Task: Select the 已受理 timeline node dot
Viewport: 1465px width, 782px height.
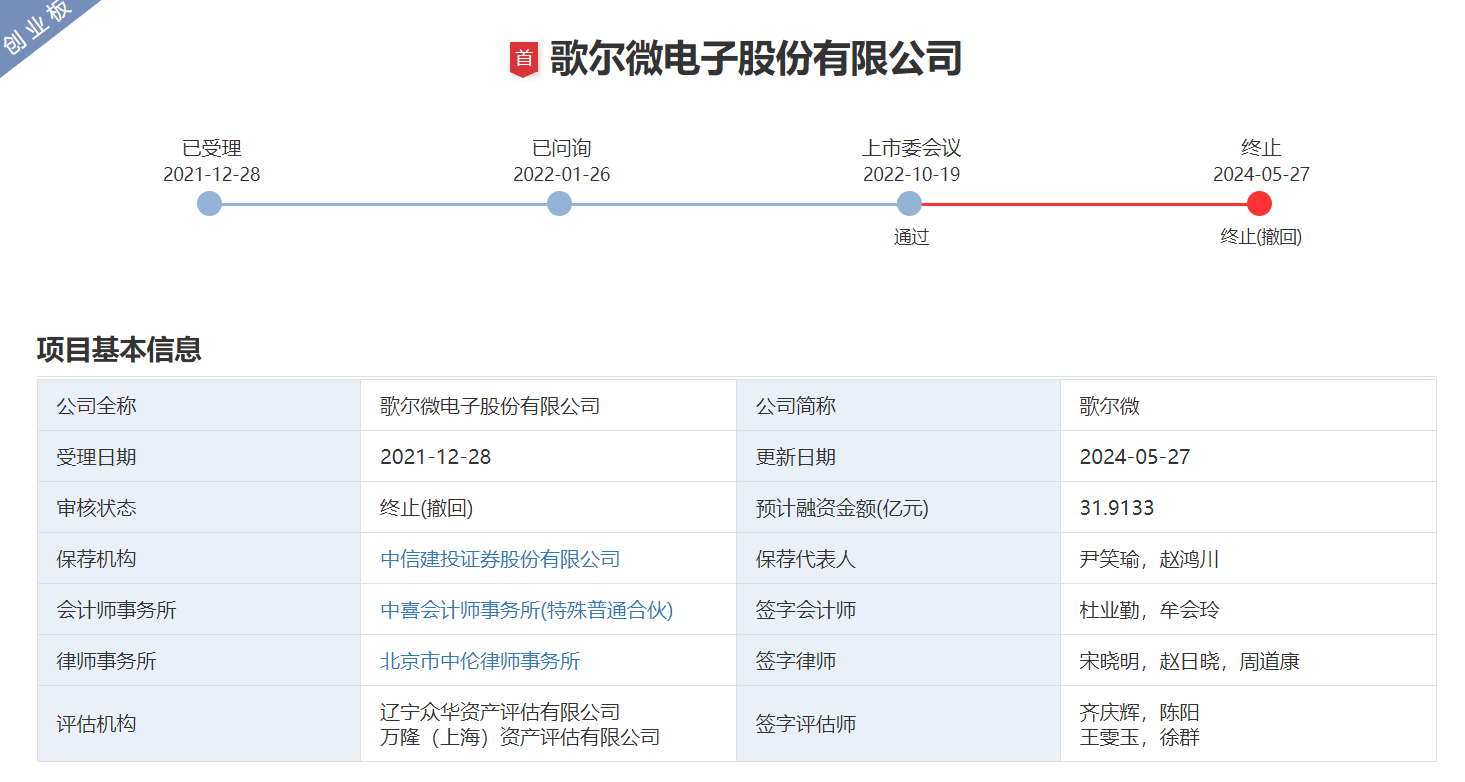Action: click(209, 204)
